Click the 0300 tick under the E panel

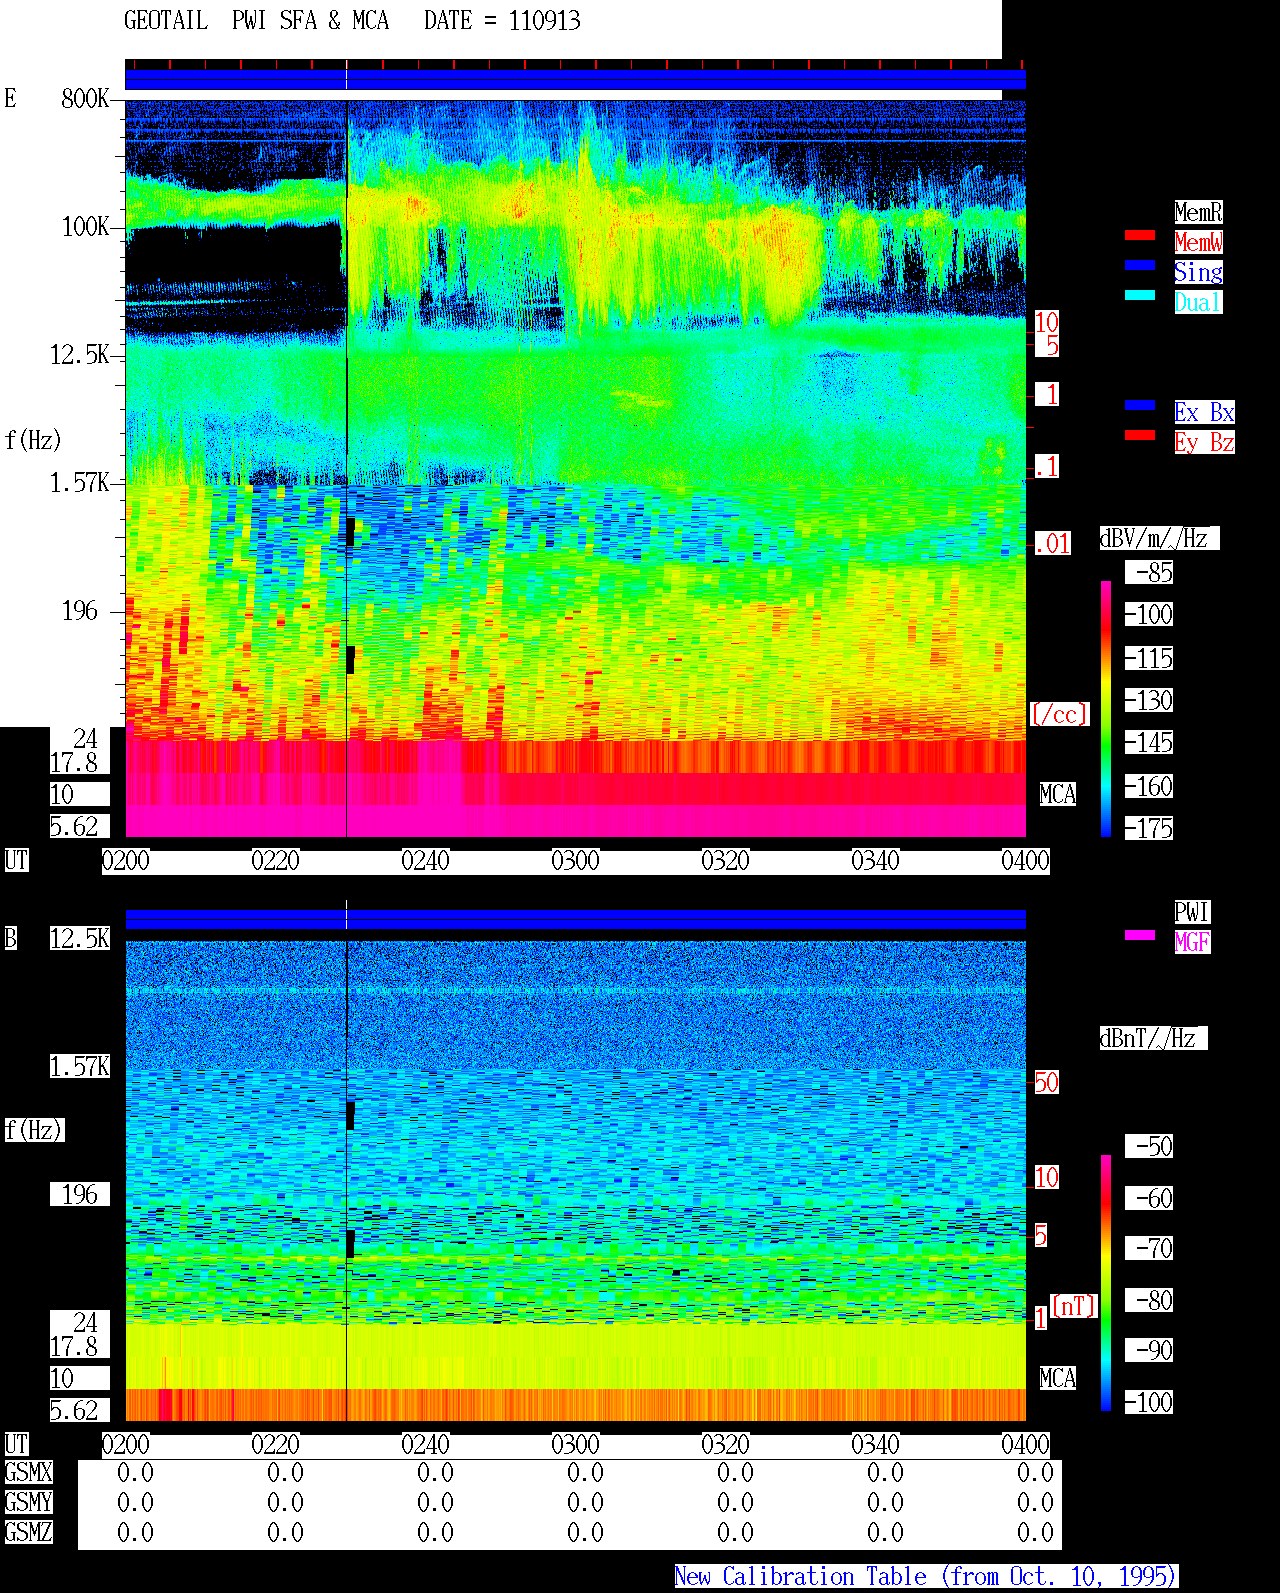click(x=575, y=860)
